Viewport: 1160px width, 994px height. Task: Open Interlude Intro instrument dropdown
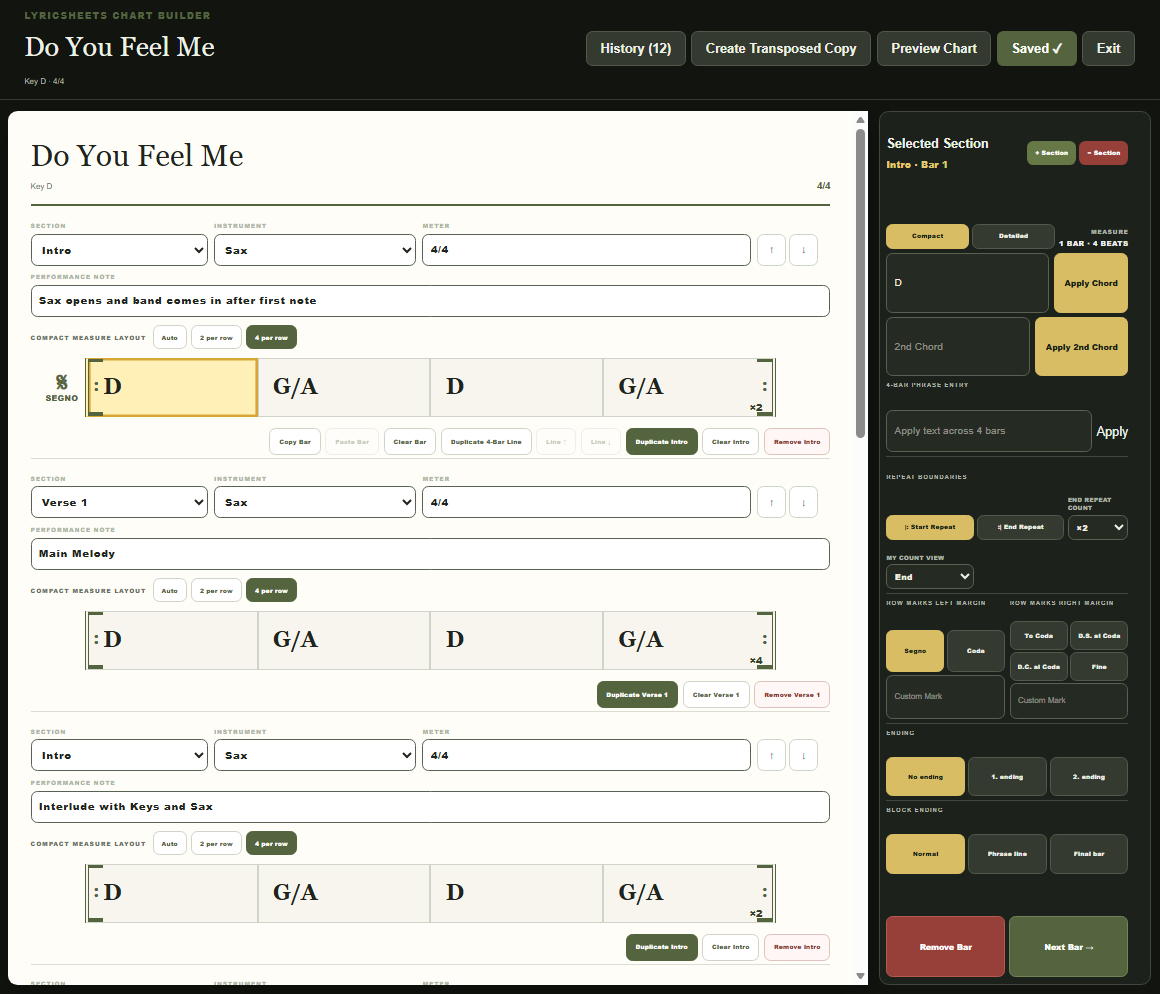314,755
